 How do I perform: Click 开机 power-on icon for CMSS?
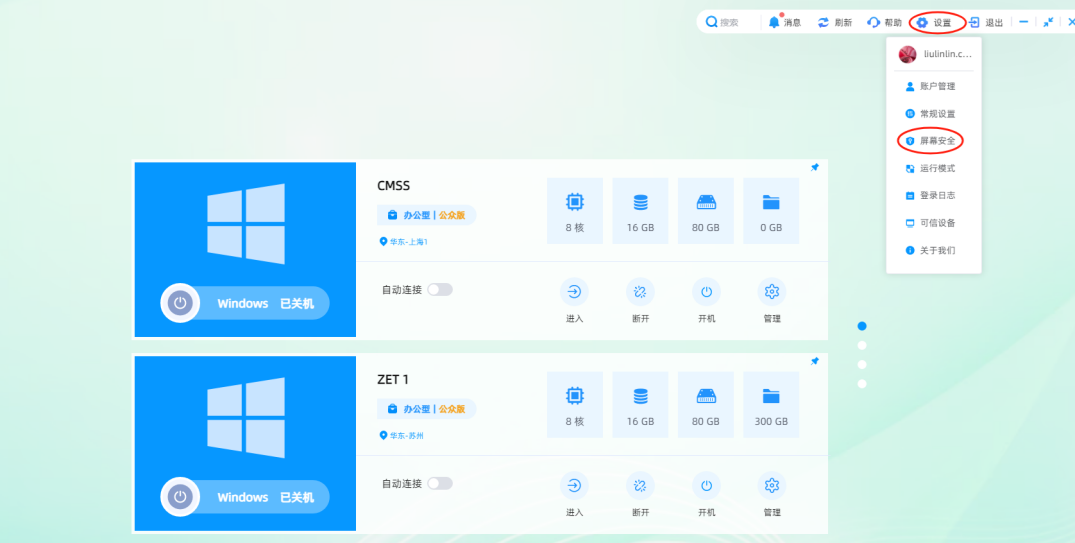[x=706, y=292]
